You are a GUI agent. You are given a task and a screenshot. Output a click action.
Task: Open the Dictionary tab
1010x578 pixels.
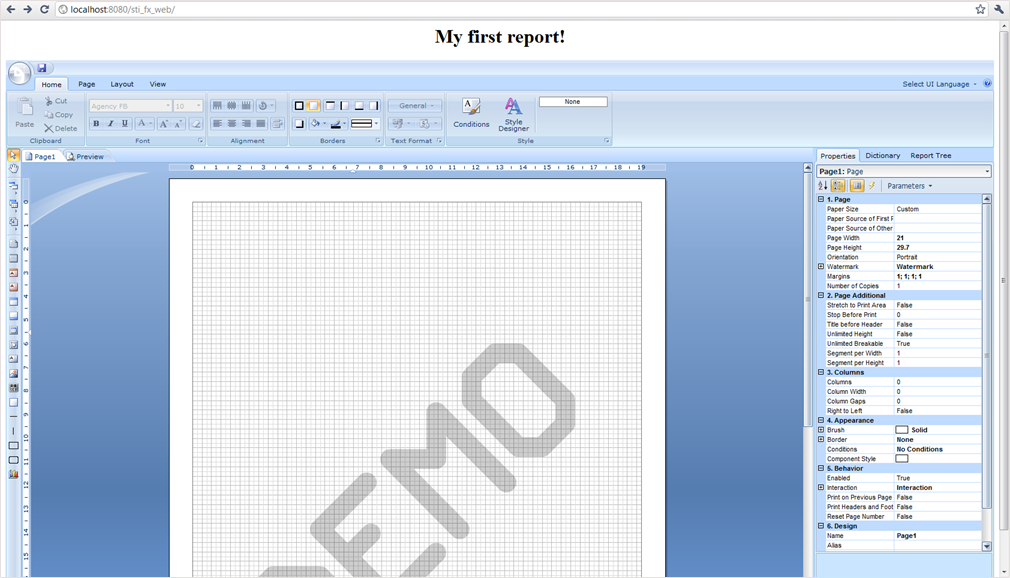coord(882,156)
